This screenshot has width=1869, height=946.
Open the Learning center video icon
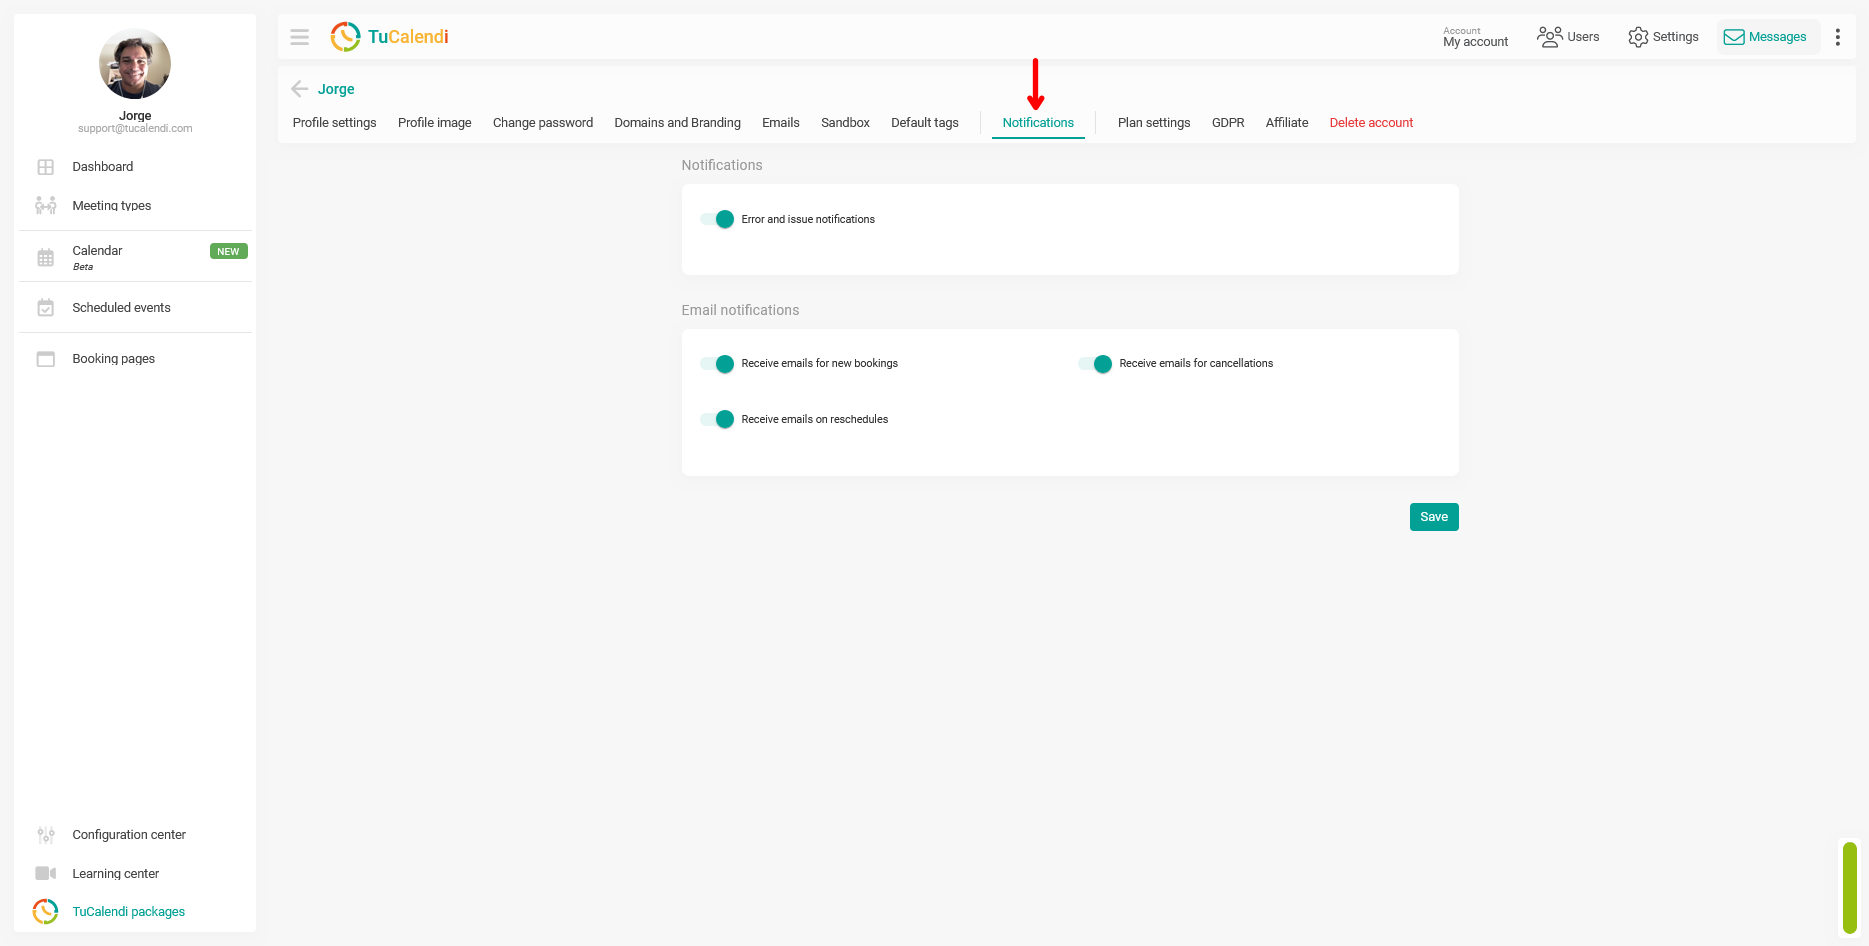coord(46,873)
